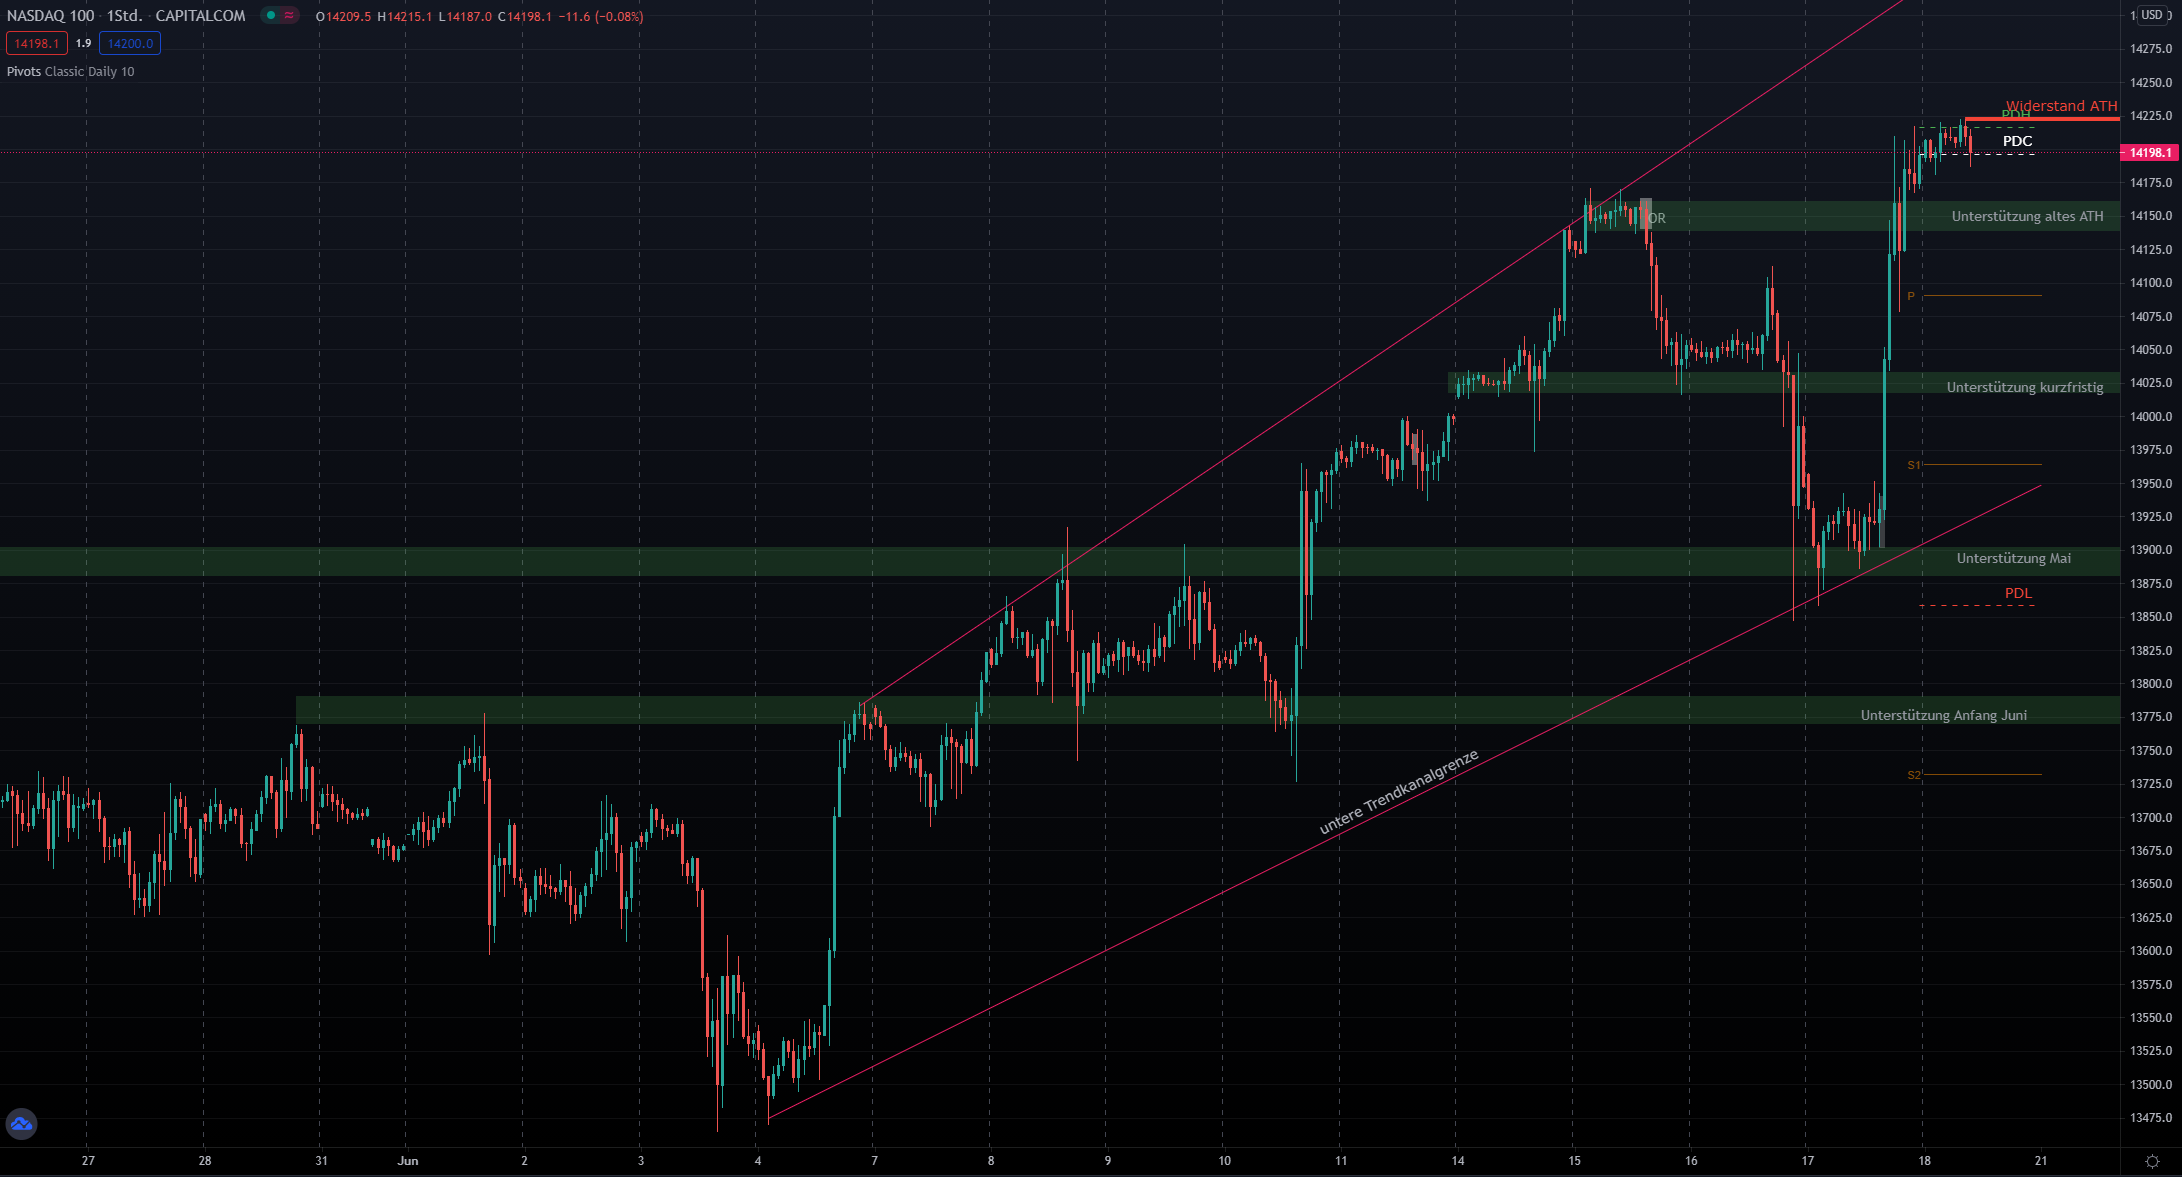The image size is (2182, 1177).
Task: Click the green market status dot
Action: pyautogui.click(x=271, y=16)
